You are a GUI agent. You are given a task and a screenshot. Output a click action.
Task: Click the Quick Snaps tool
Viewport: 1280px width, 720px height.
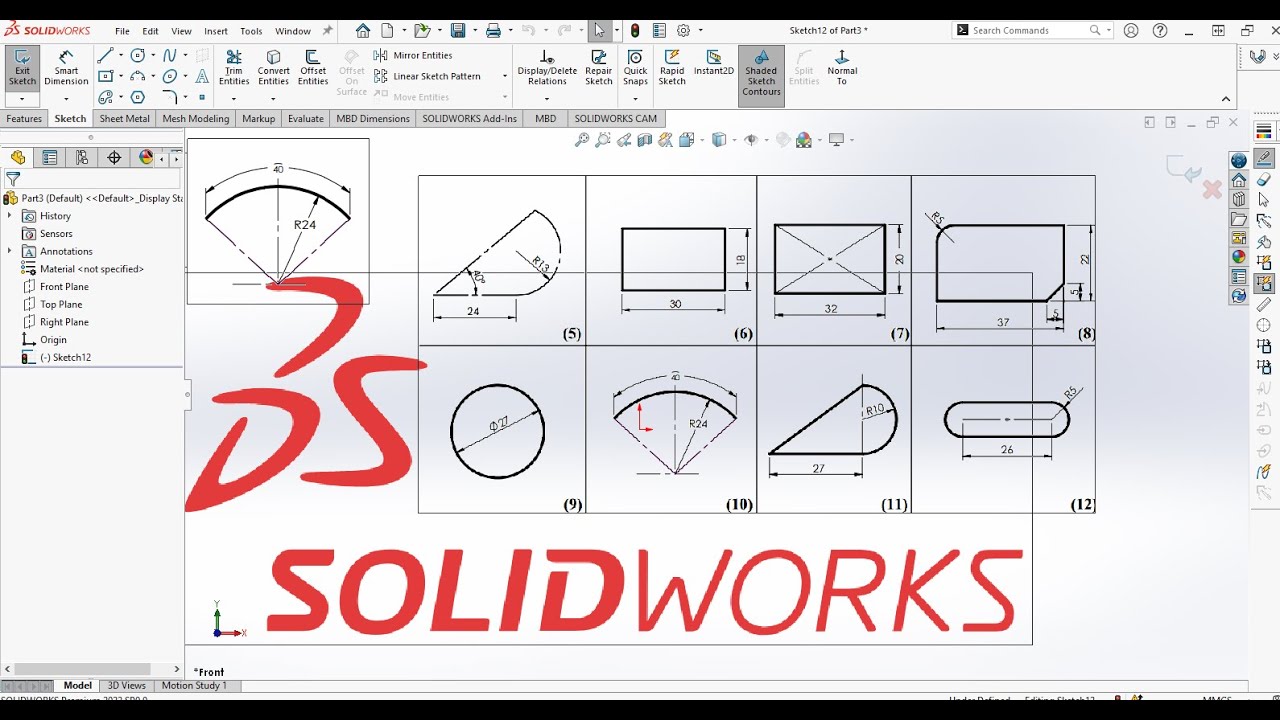click(635, 68)
